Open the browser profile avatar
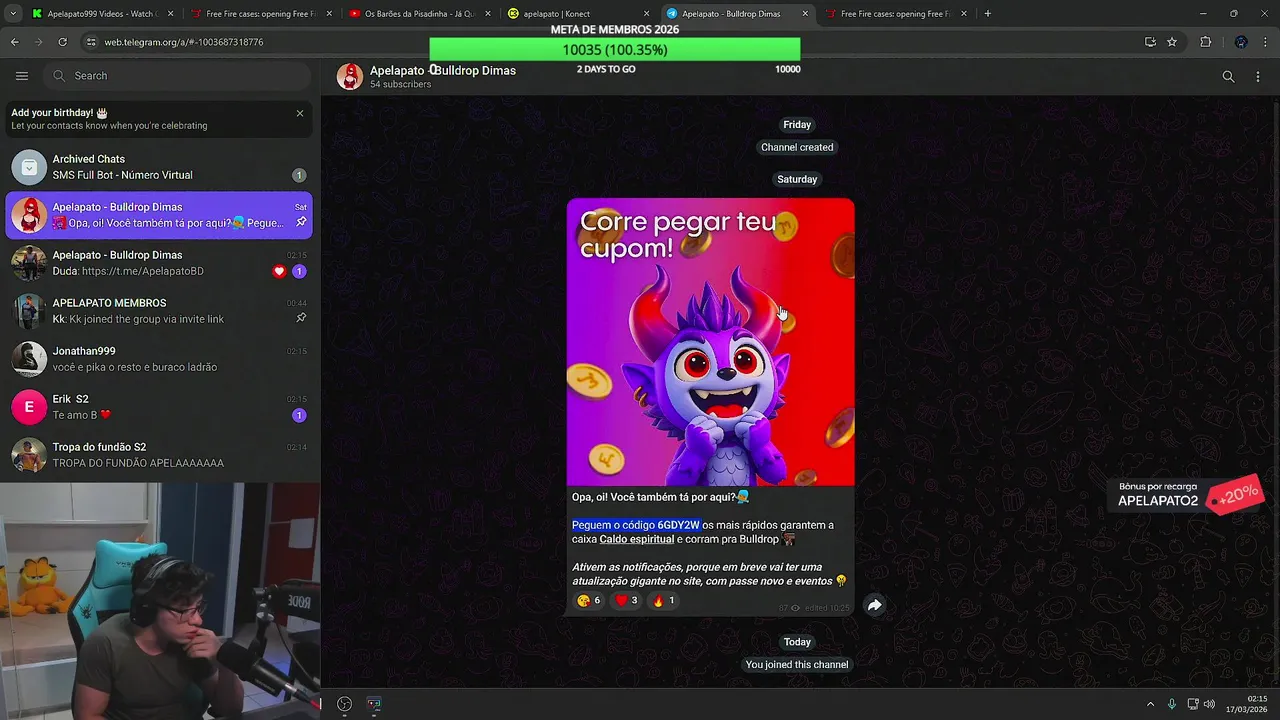The width and height of the screenshot is (1280, 720). [1241, 42]
